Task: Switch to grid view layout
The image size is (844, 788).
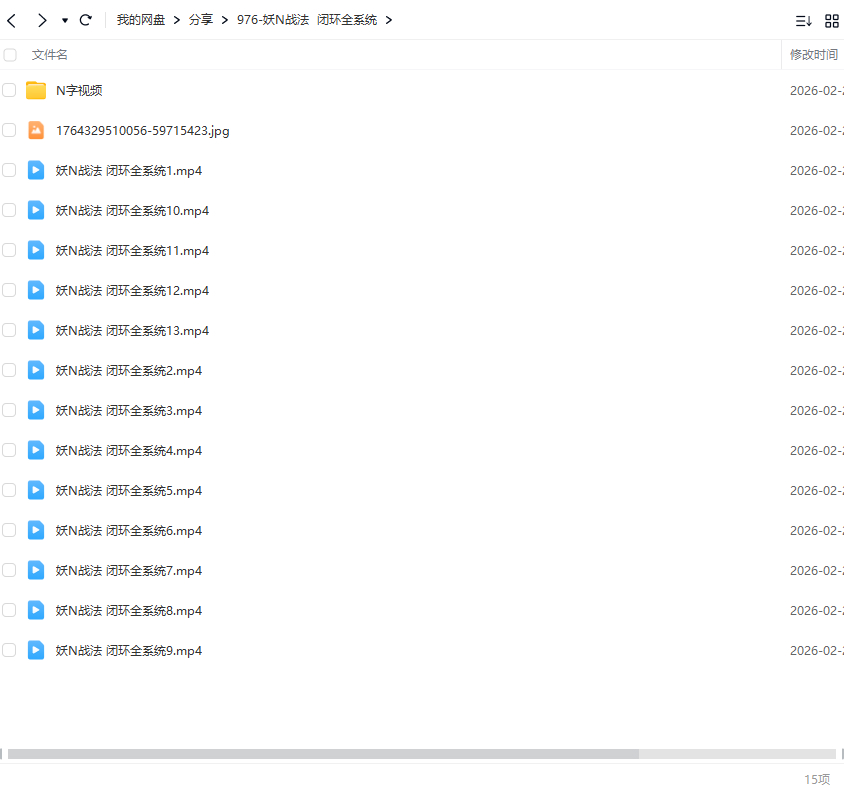Action: tap(831, 21)
